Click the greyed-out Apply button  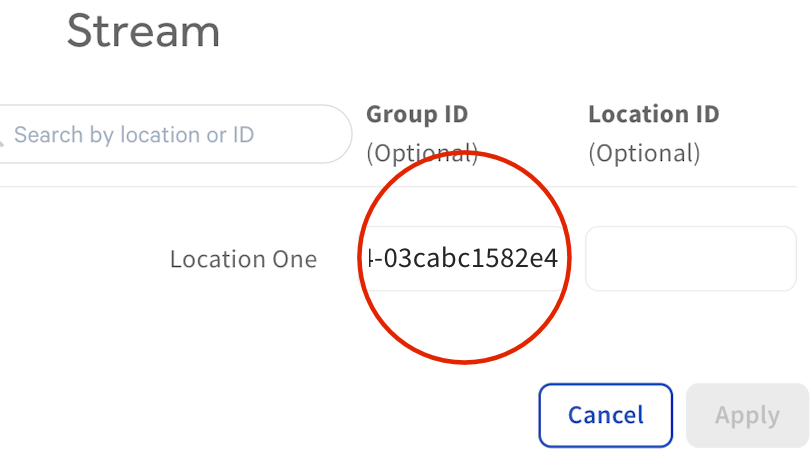(747, 415)
